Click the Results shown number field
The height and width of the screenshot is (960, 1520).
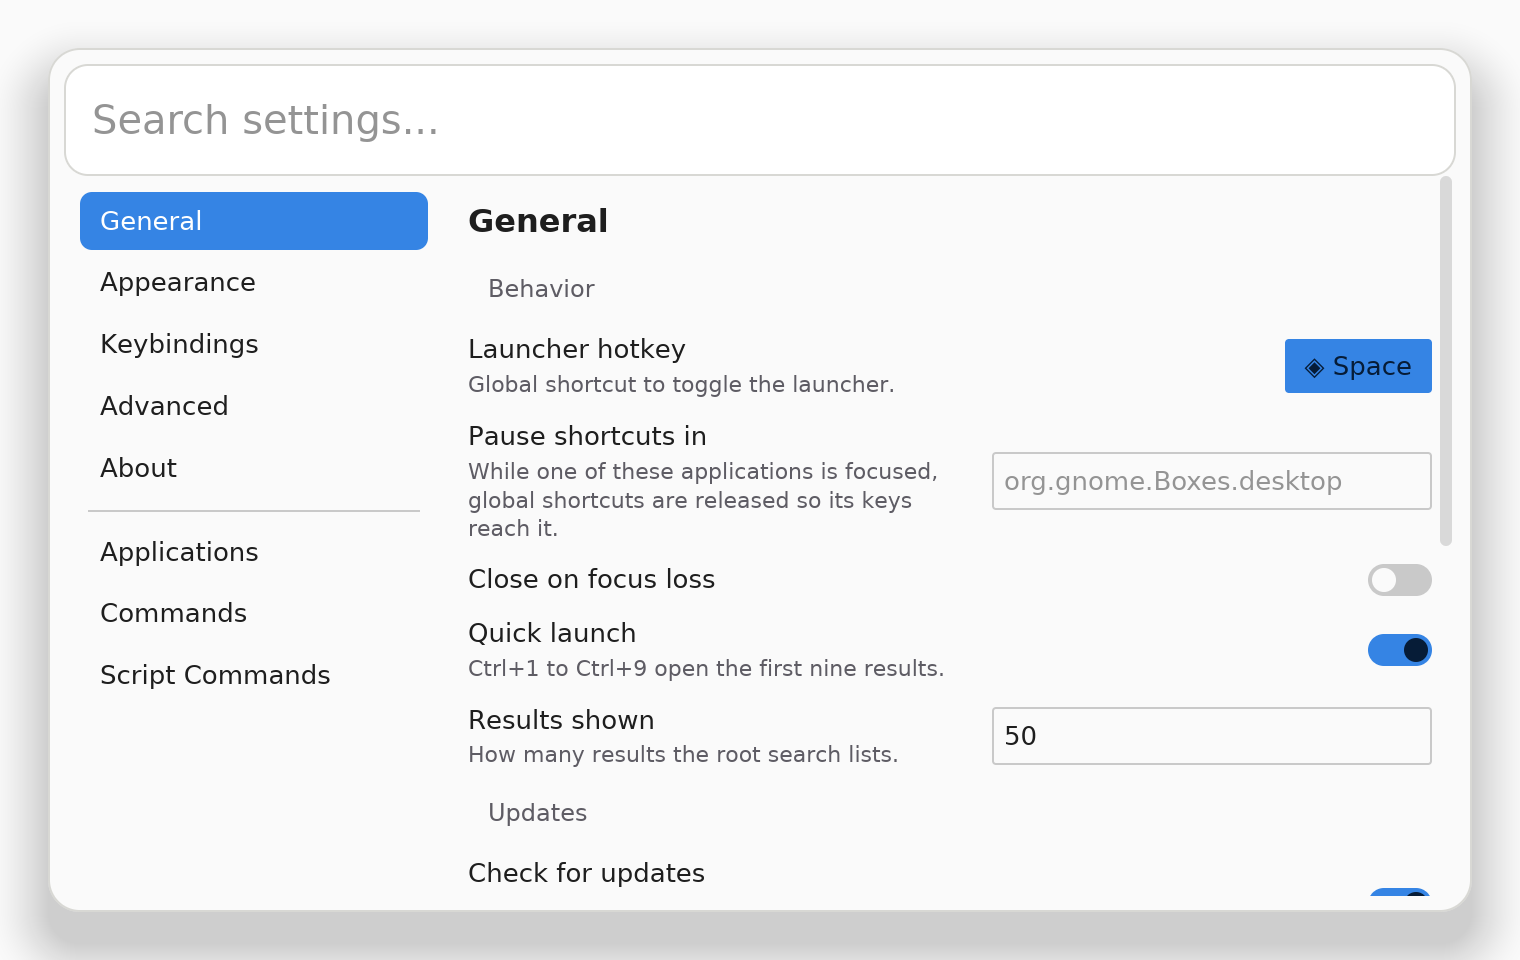click(1212, 736)
